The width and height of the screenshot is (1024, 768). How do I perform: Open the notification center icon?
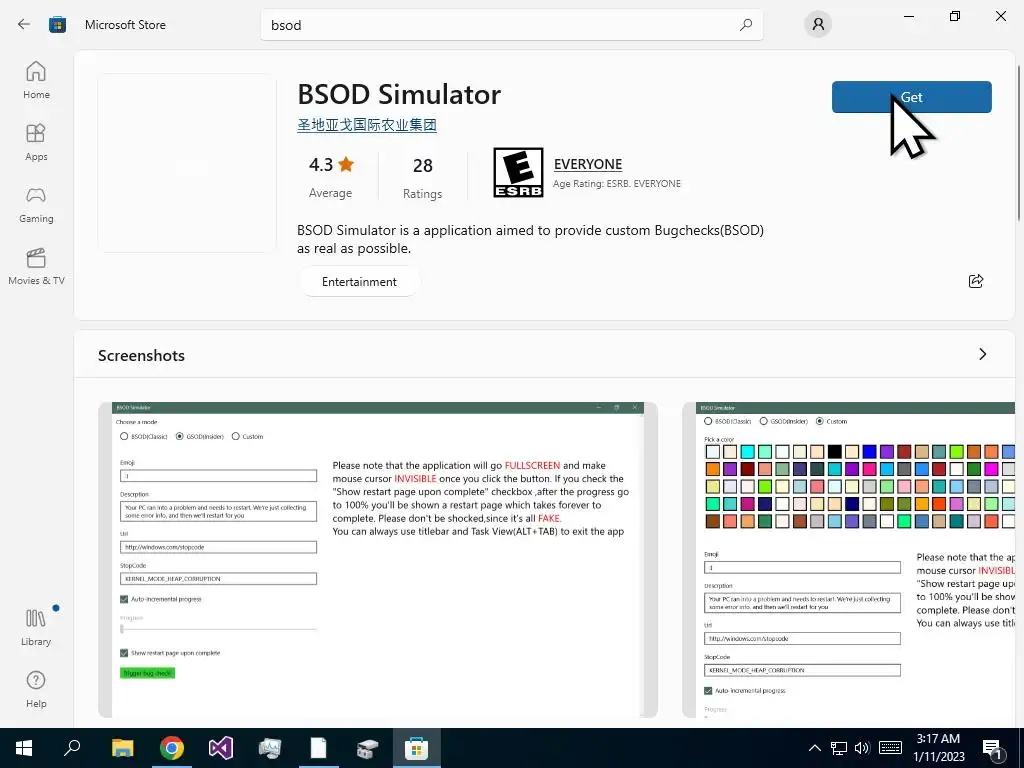tap(993, 749)
